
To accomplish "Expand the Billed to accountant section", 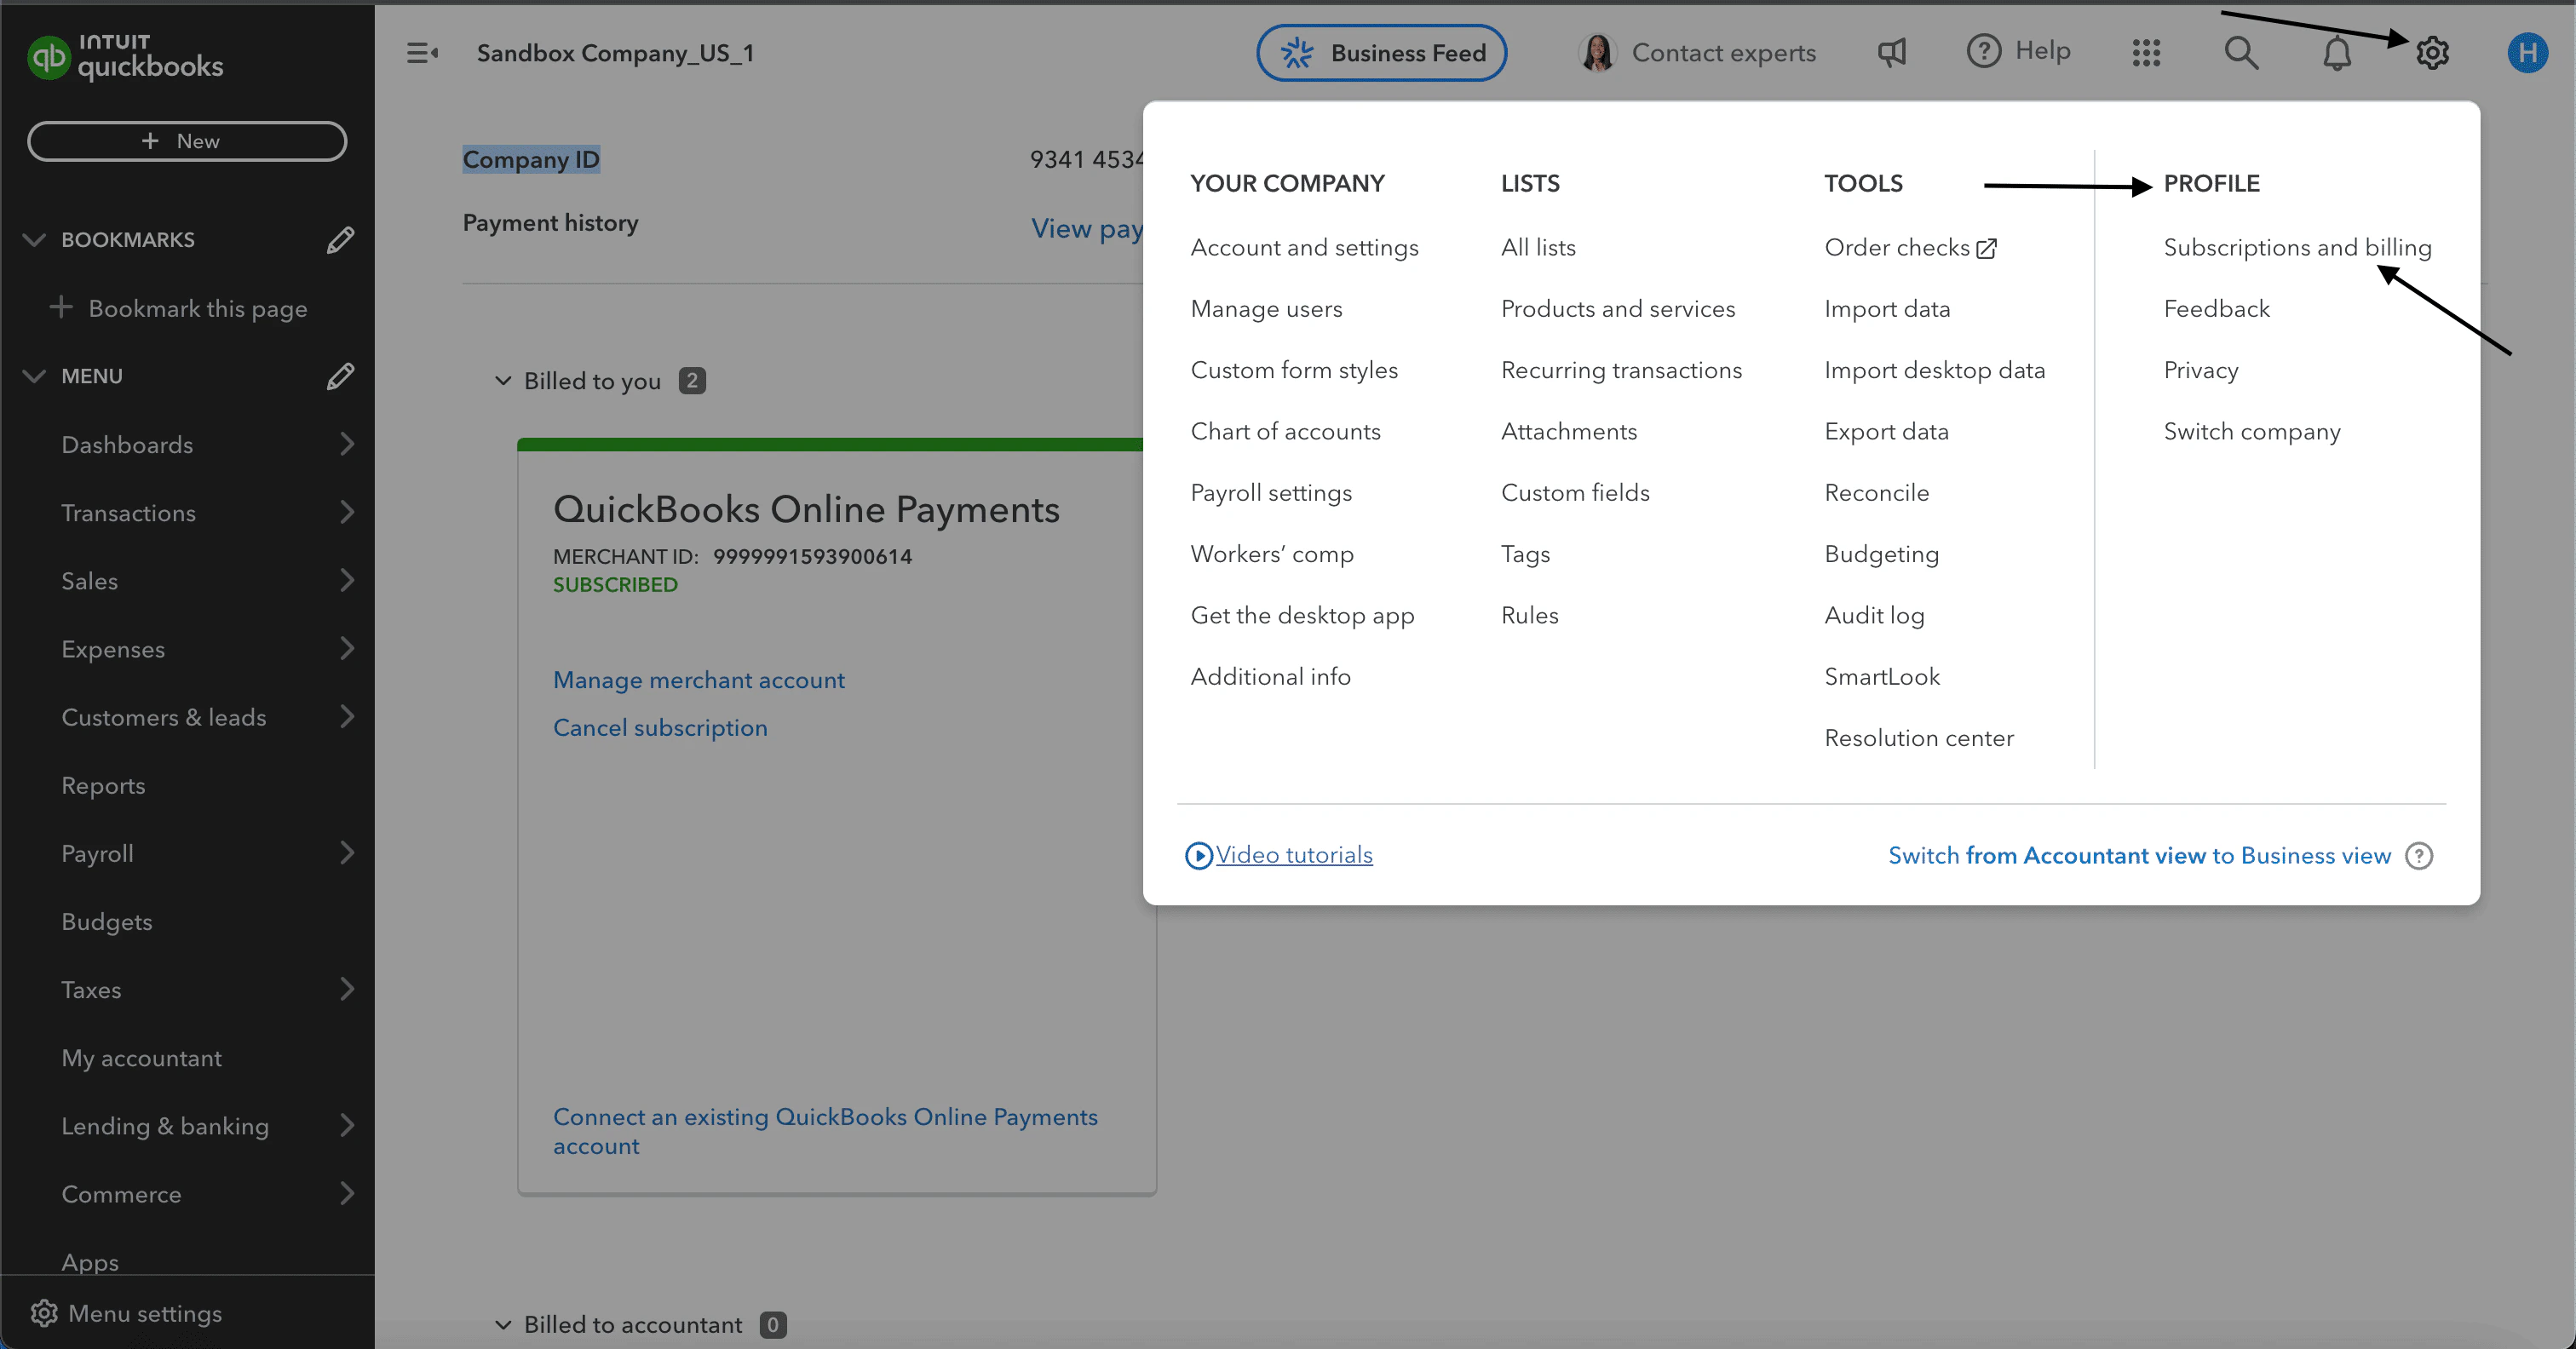I will pos(503,1325).
